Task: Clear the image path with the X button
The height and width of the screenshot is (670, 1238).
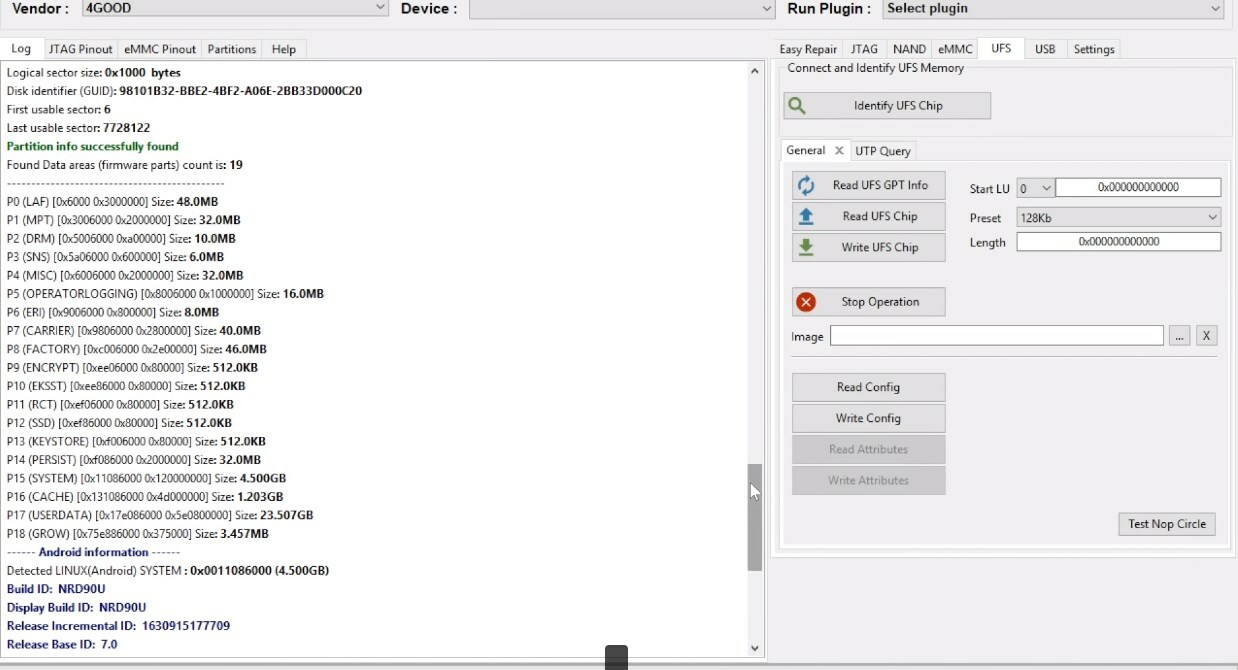Action: (x=1206, y=336)
